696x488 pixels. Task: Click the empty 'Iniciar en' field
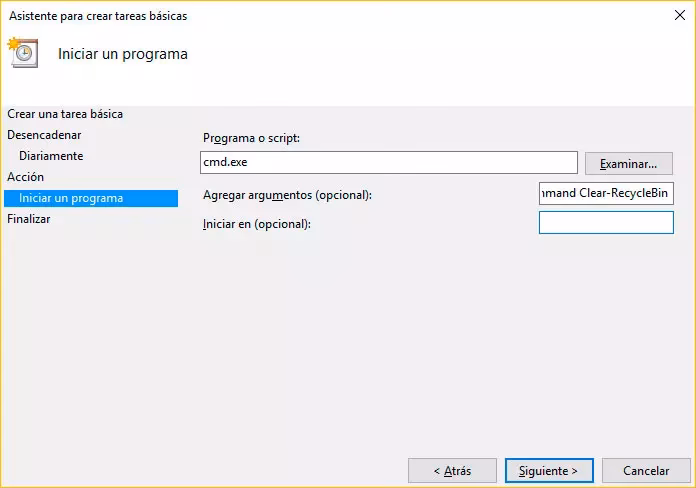click(605, 223)
